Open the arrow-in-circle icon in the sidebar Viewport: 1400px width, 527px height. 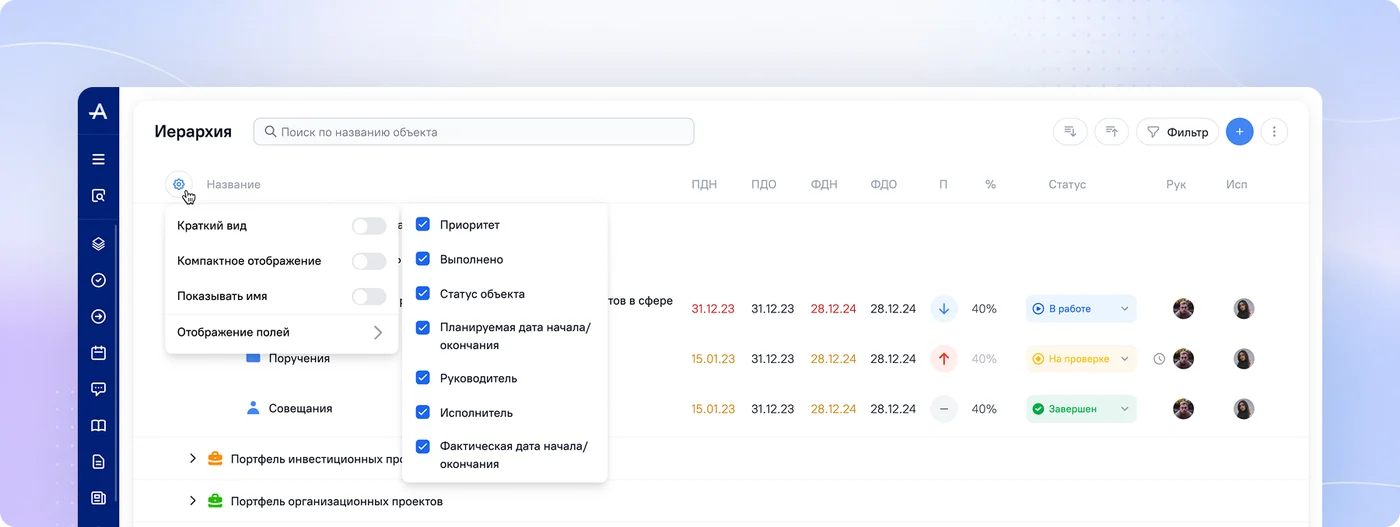click(x=98, y=317)
